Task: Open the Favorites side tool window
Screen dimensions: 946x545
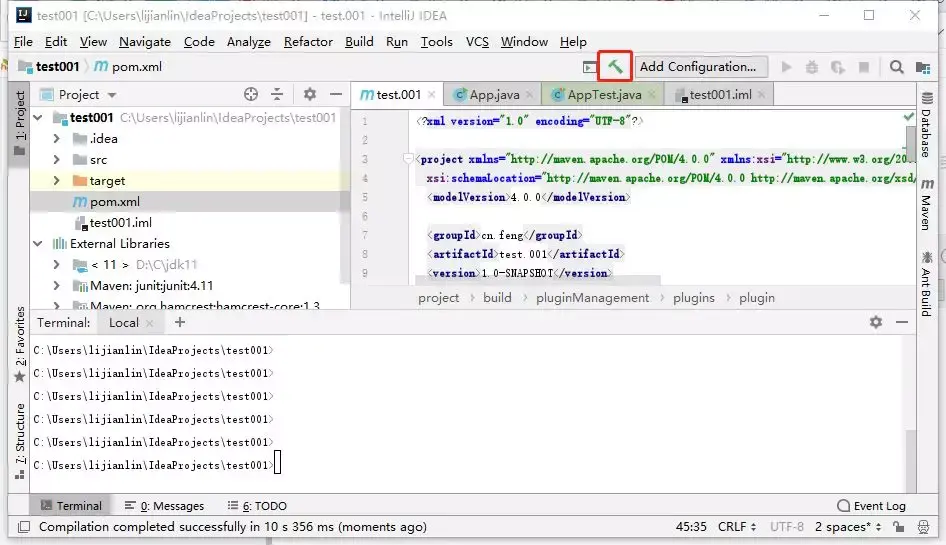Action: coord(20,344)
